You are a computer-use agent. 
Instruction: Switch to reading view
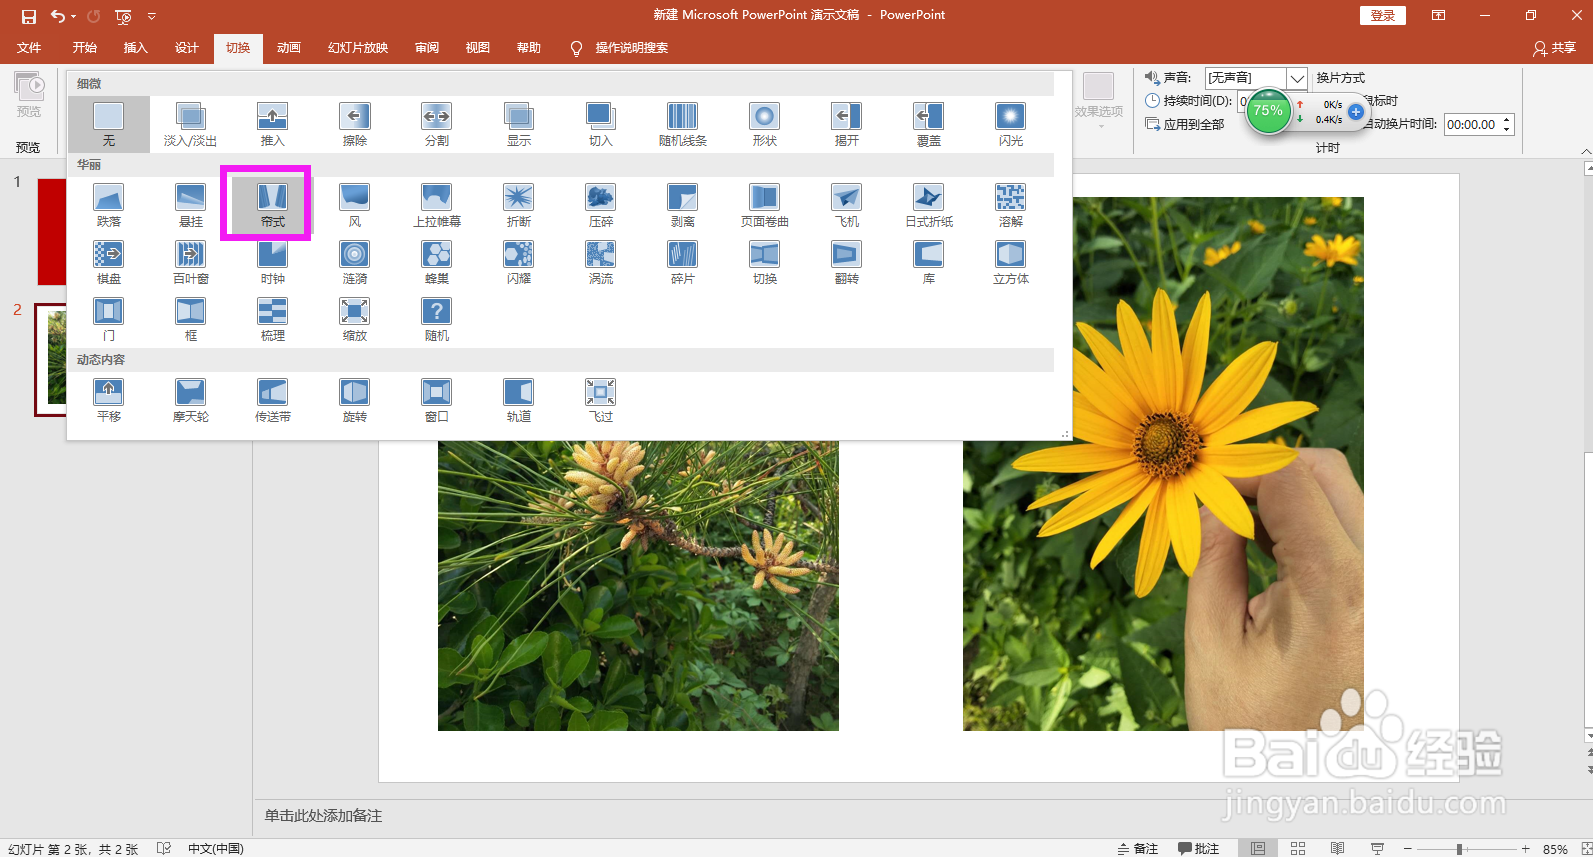pos(1338,848)
